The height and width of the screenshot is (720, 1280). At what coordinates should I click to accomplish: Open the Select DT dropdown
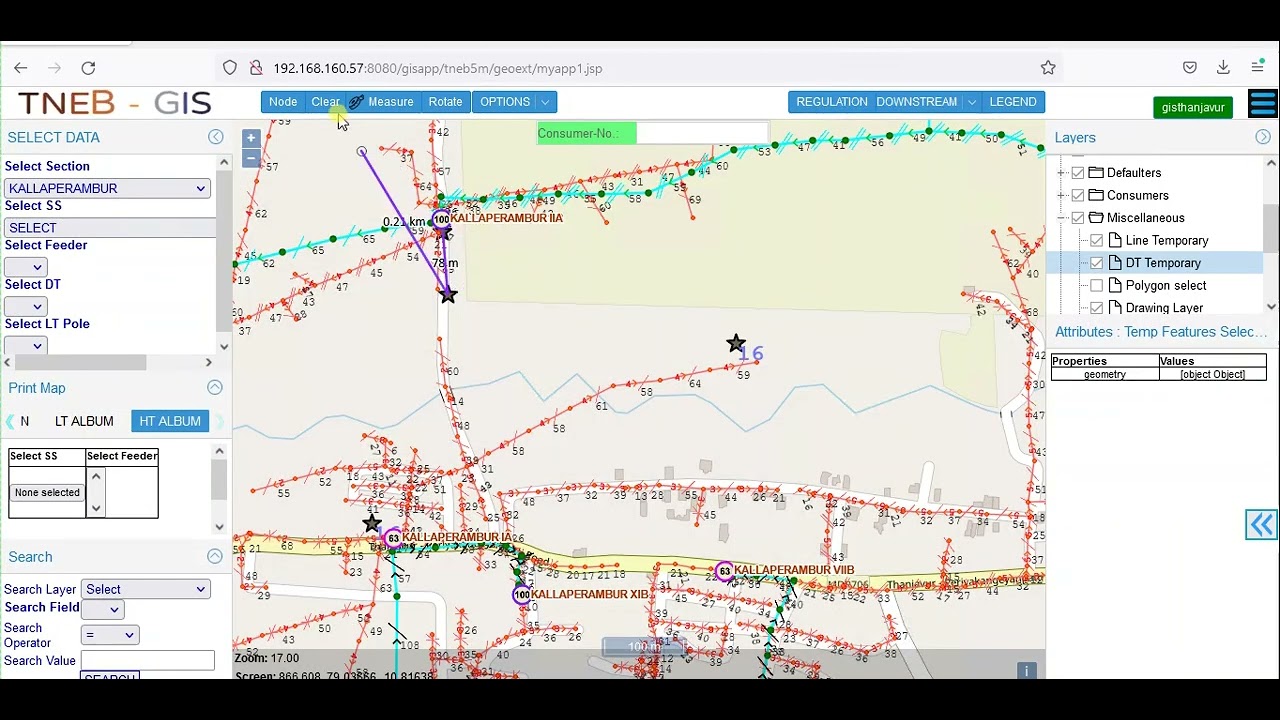(25, 306)
